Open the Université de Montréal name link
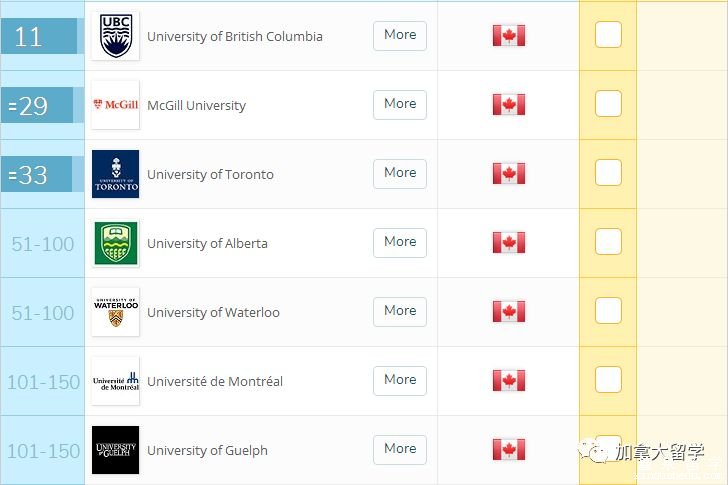The height and width of the screenshot is (485, 728). pyautogui.click(x=215, y=382)
